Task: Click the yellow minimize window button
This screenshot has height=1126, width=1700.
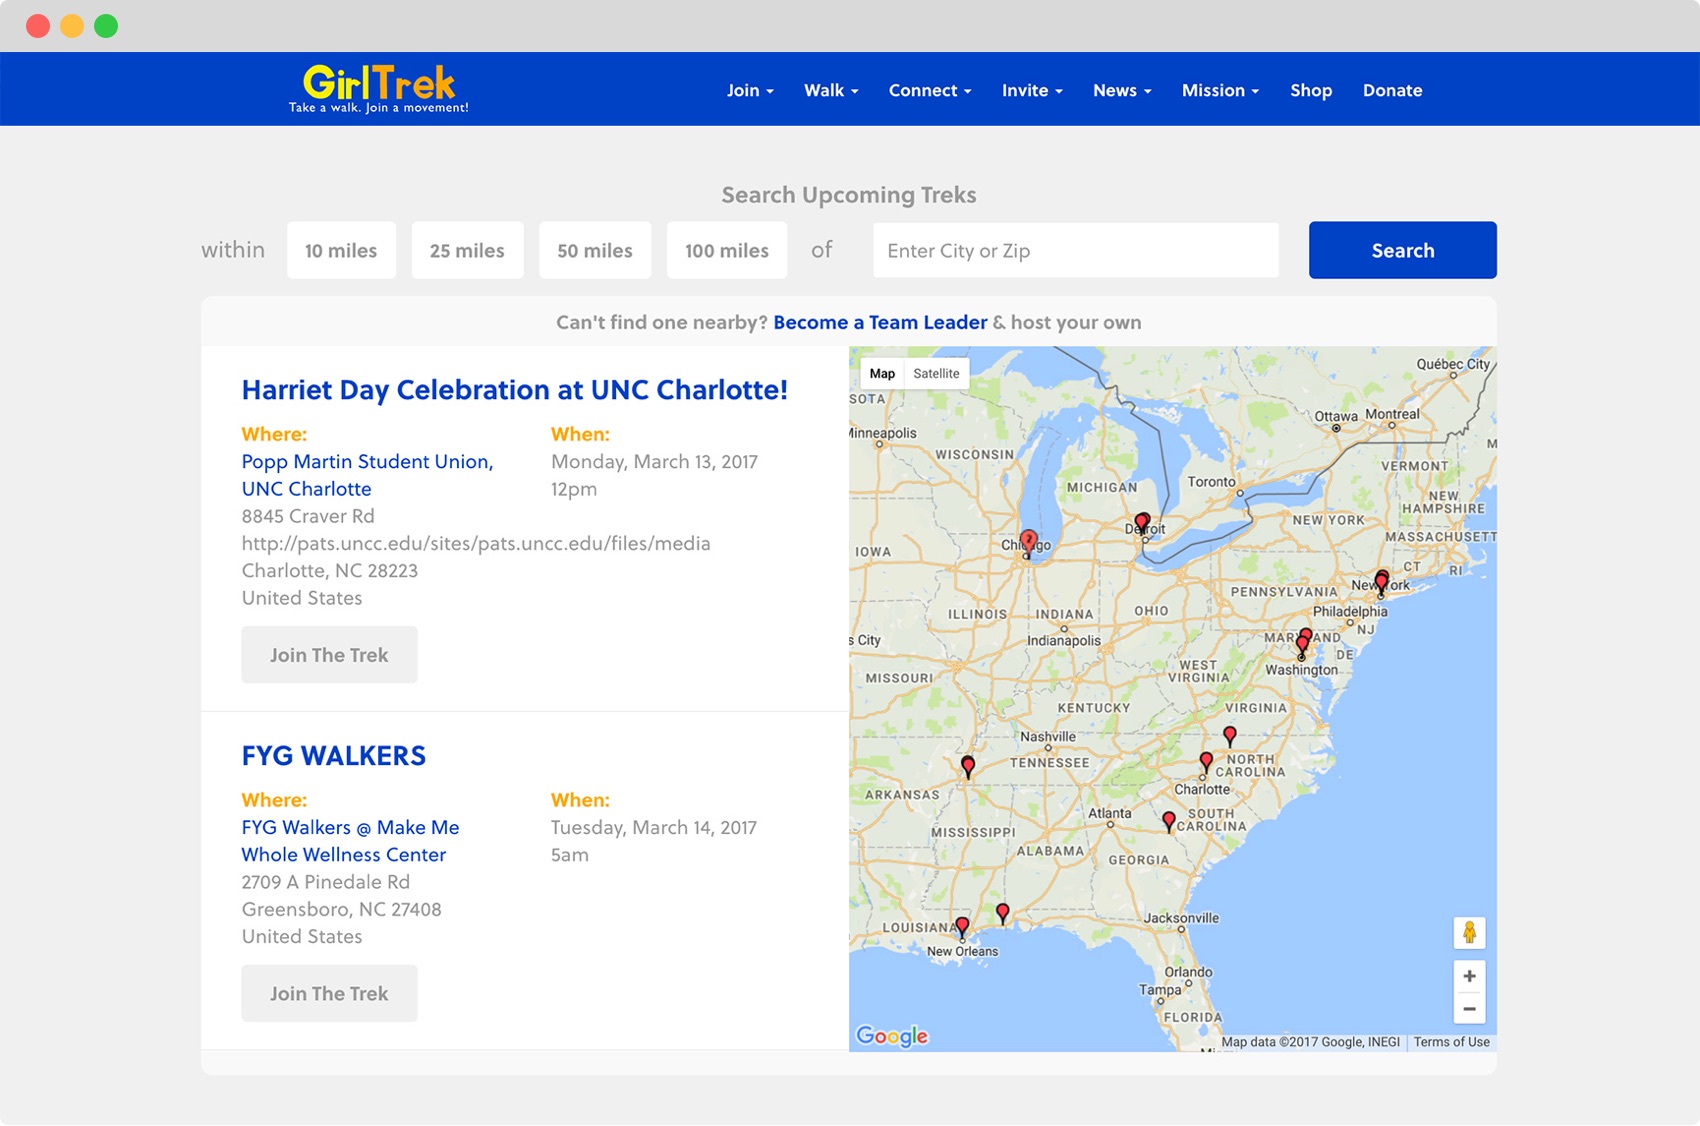Action: click(72, 26)
